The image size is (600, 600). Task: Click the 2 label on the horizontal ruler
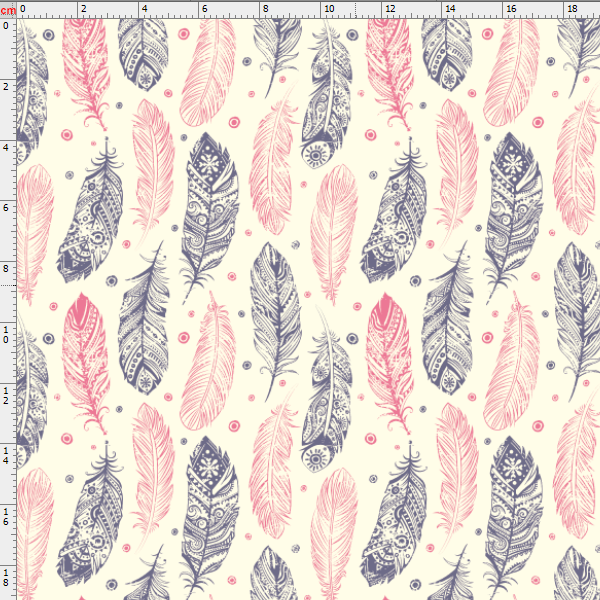[x=84, y=9]
